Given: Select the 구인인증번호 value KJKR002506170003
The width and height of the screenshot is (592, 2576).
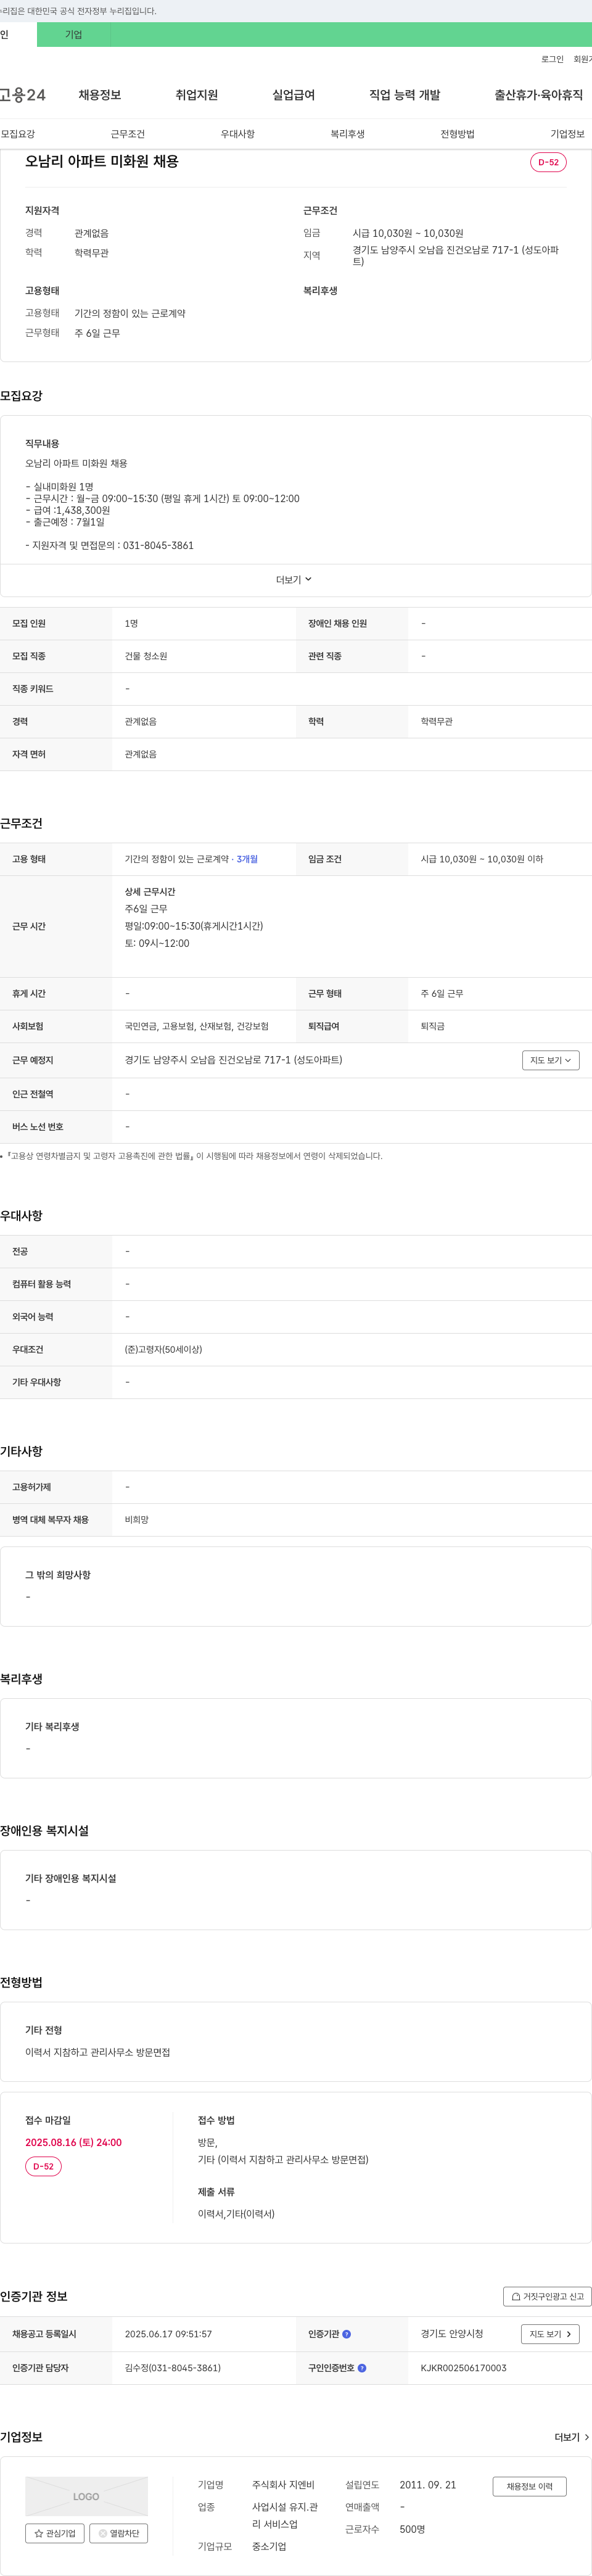Looking at the screenshot, I should tap(463, 2368).
